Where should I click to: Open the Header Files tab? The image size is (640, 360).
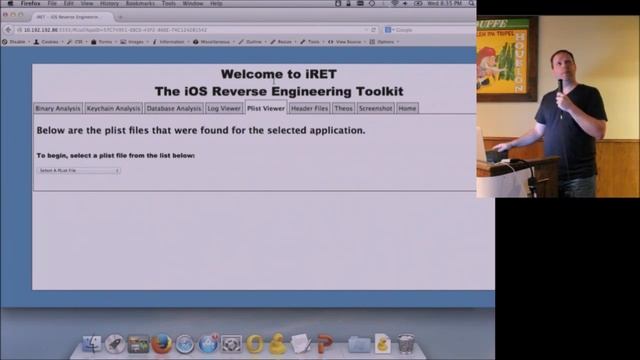pyautogui.click(x=309, y=108)
